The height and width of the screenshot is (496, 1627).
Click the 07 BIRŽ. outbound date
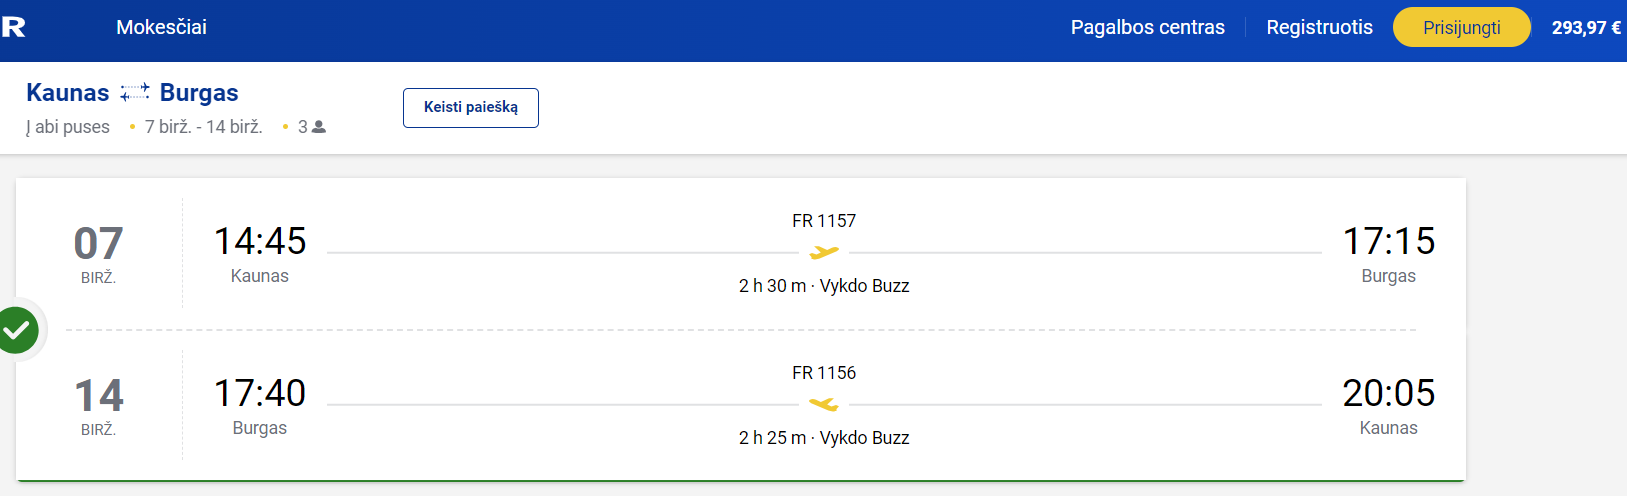pos(98,254)
